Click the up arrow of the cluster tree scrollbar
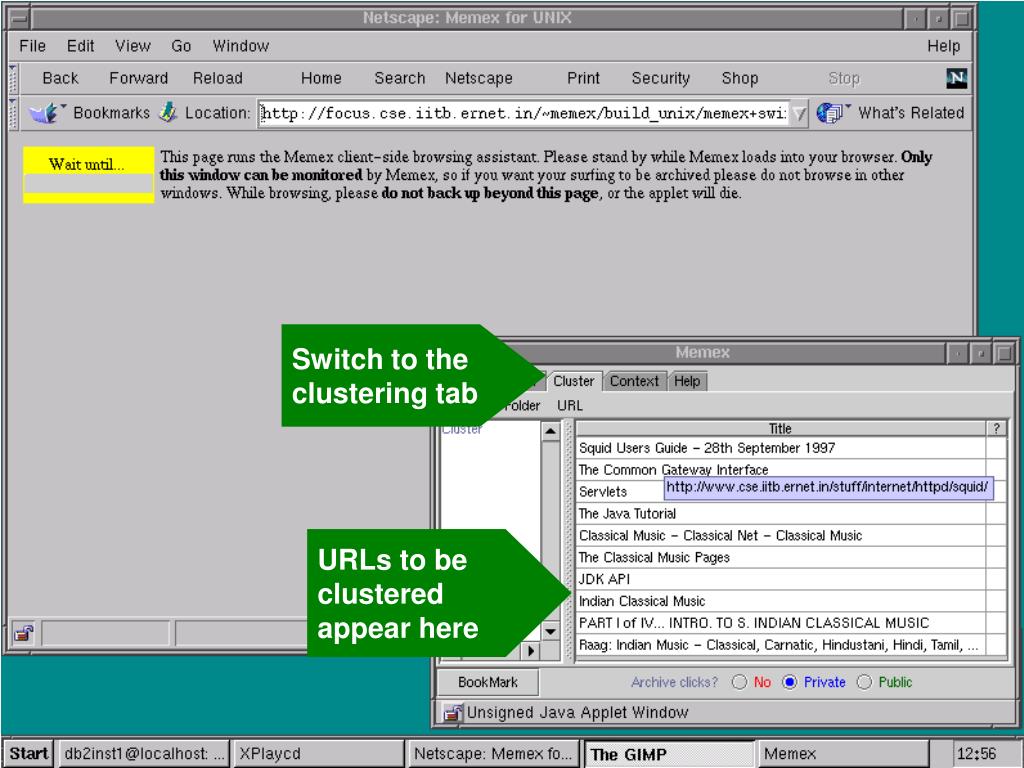Viewport: 1024px width, 768px height. [551, 431]
